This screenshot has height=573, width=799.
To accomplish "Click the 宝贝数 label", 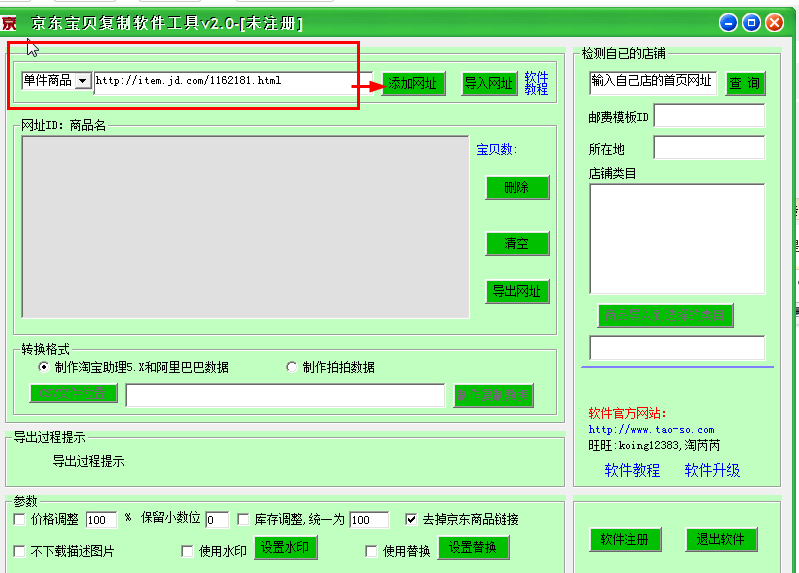I will coord(496,149).
